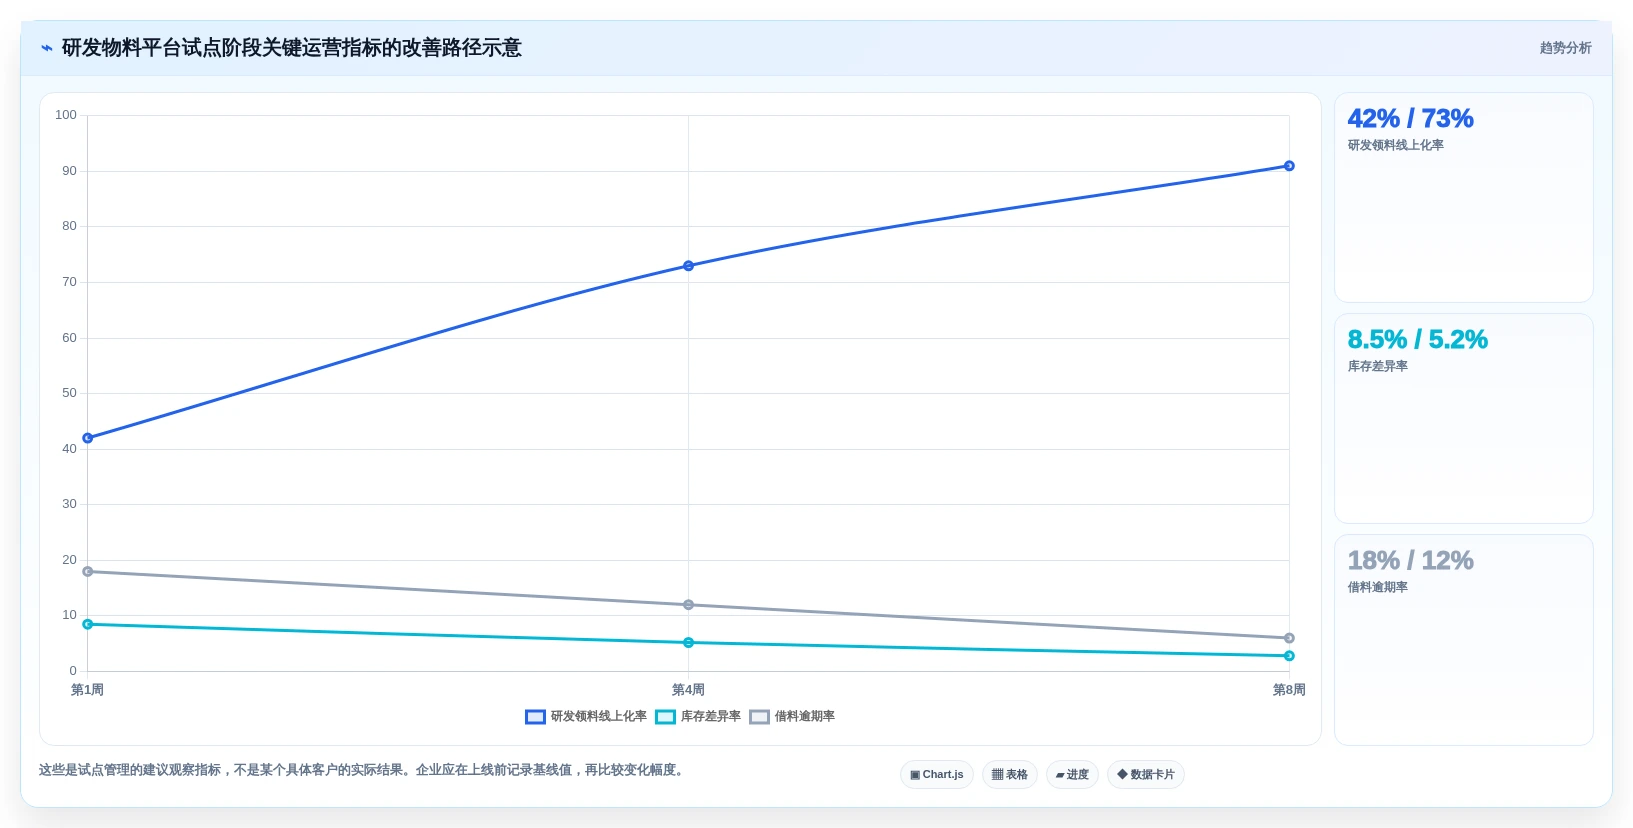Select the 表格 tag chip
The height and width of the screenshot is (828, 1633).
coord(1010,774)
